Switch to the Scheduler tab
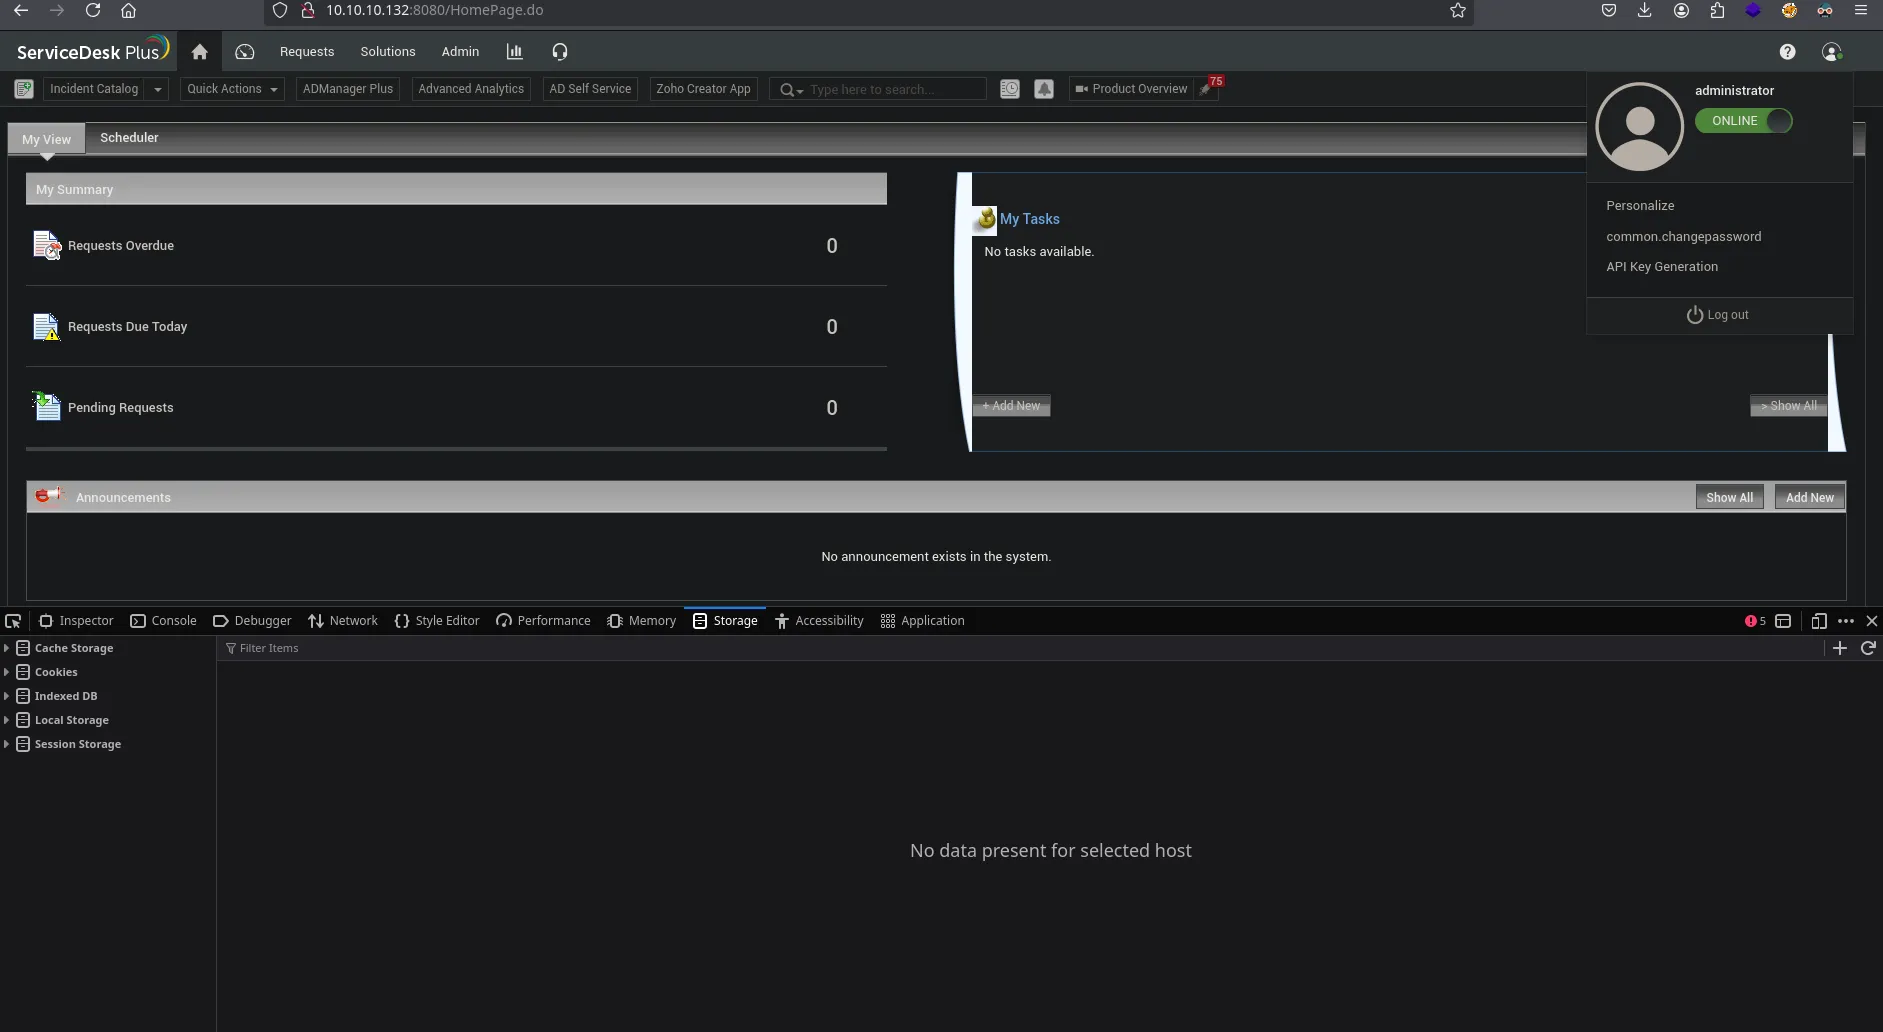The image size is (1883, 1032). click(x=129, y=138)
